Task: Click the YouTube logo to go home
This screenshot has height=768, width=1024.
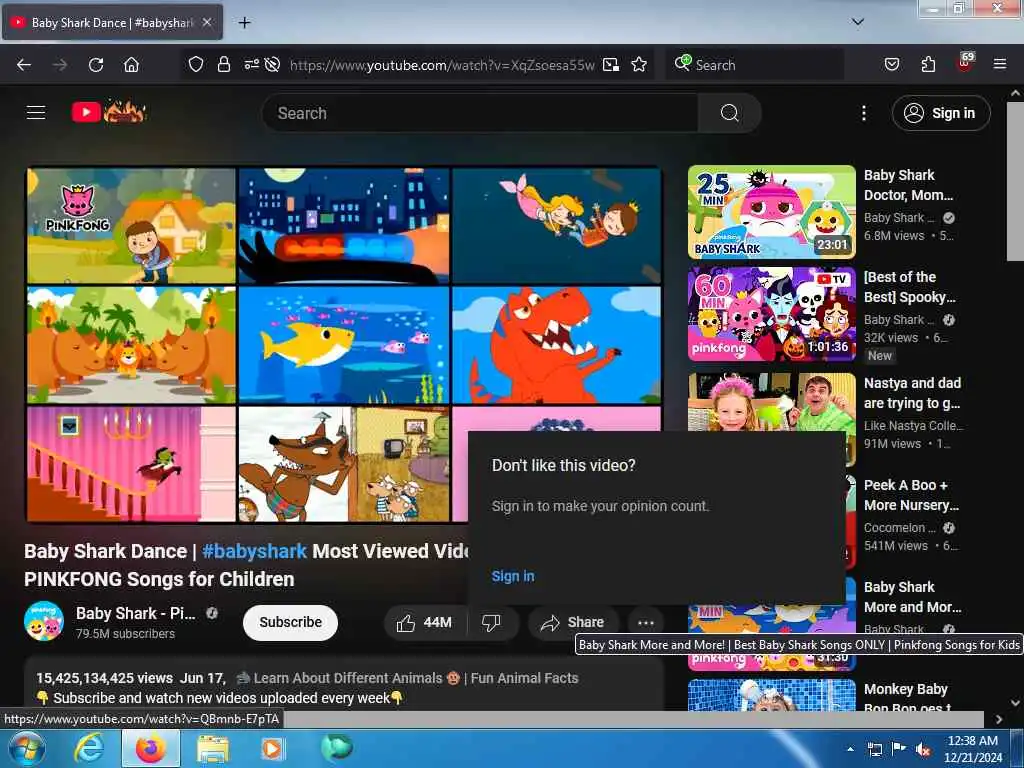Action: pyautogui.click(x=109, y=112)
